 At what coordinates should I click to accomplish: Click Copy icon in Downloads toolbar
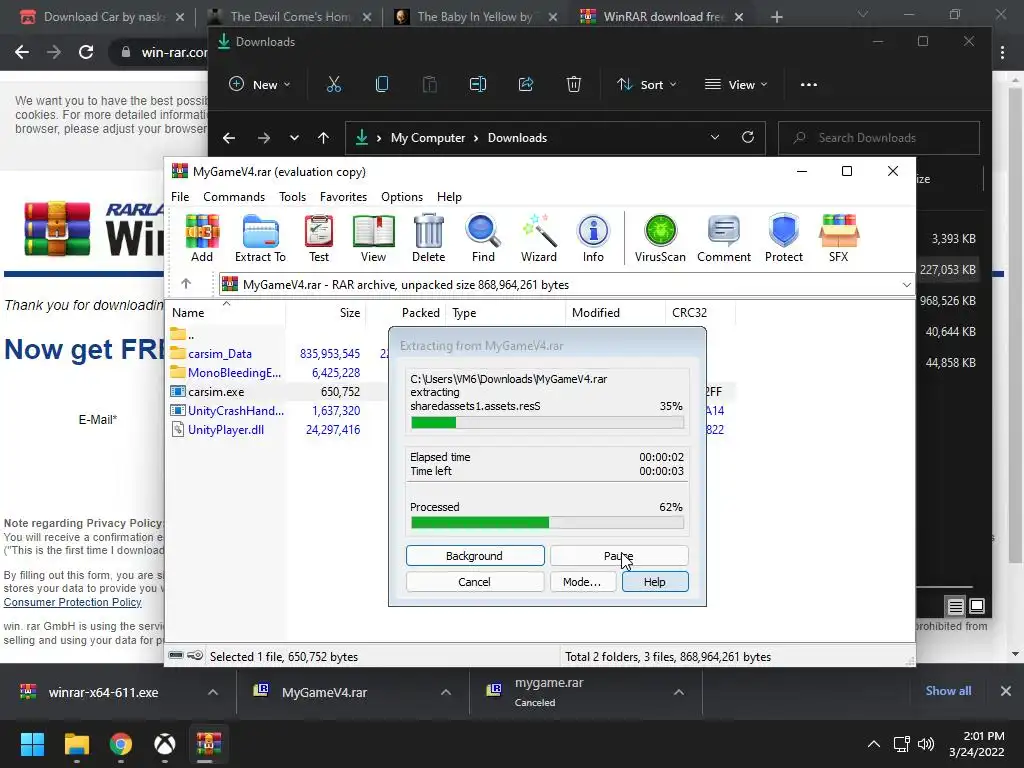382,84
